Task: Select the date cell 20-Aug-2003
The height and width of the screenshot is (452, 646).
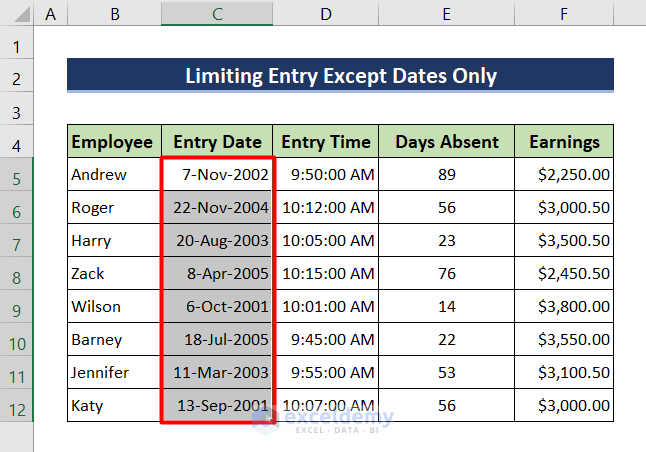Action: tap(217, 241)
